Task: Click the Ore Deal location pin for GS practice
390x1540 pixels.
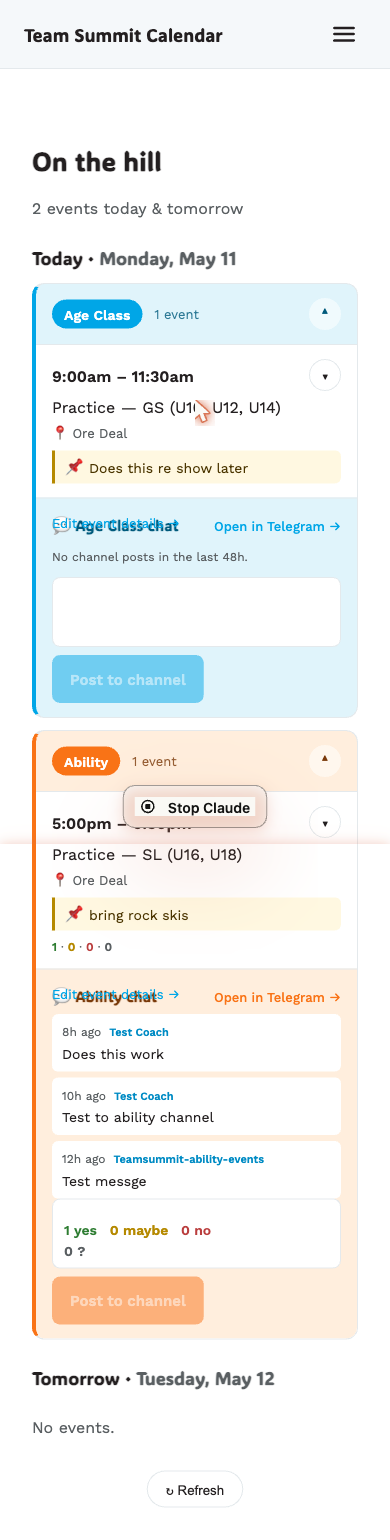Action: [x=60, y=433]
